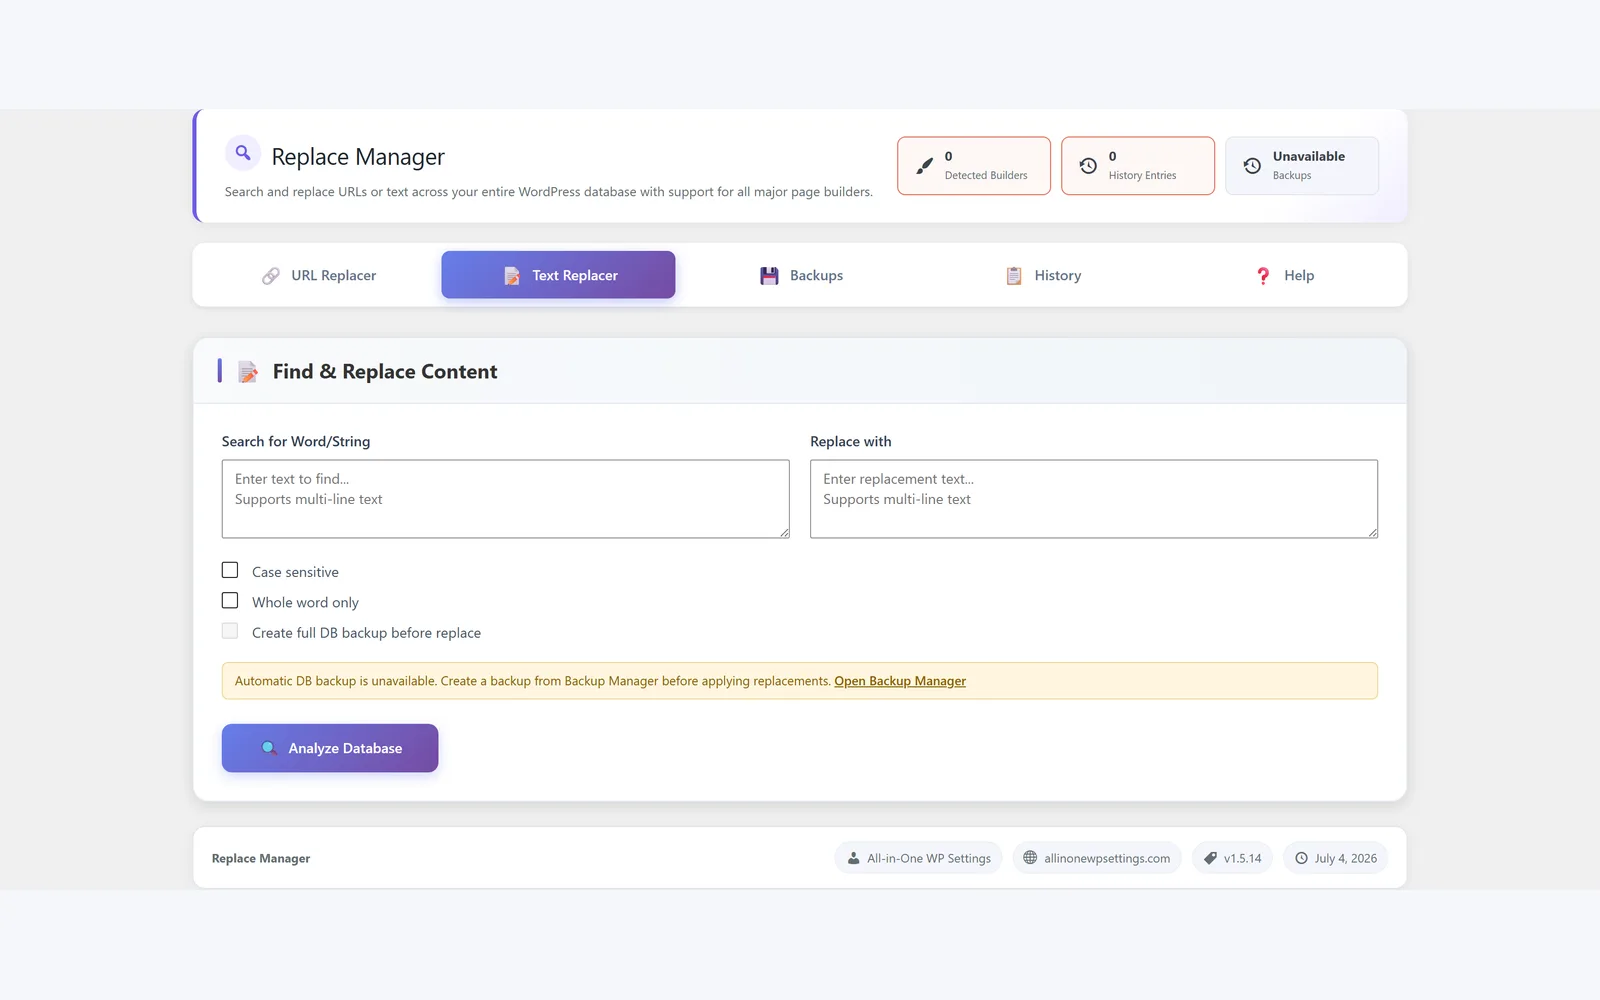Screen dimensions: 1600x1000
Task: Click the URL Replacer link icon
Action: click(x=271, y=276)
